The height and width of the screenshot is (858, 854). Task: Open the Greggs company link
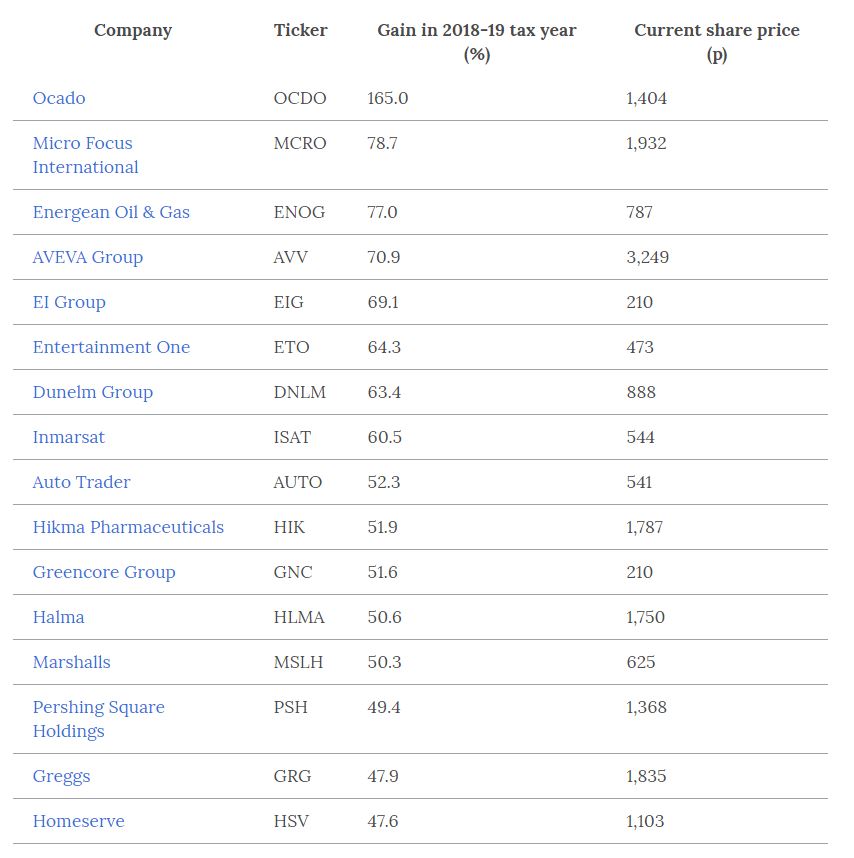(61, 777)
